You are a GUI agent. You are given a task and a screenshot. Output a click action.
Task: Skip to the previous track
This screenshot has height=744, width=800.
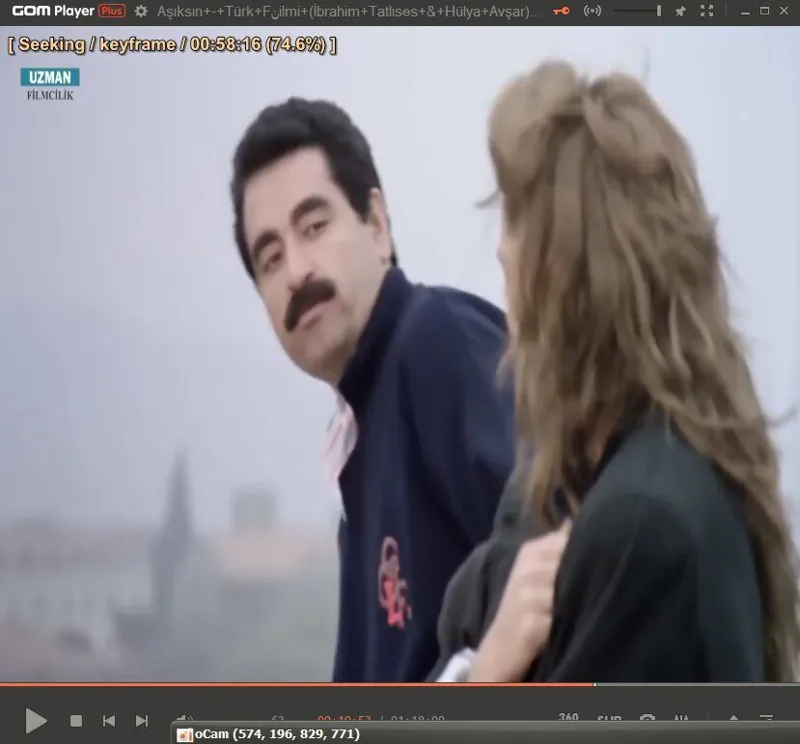coord(109,720)
